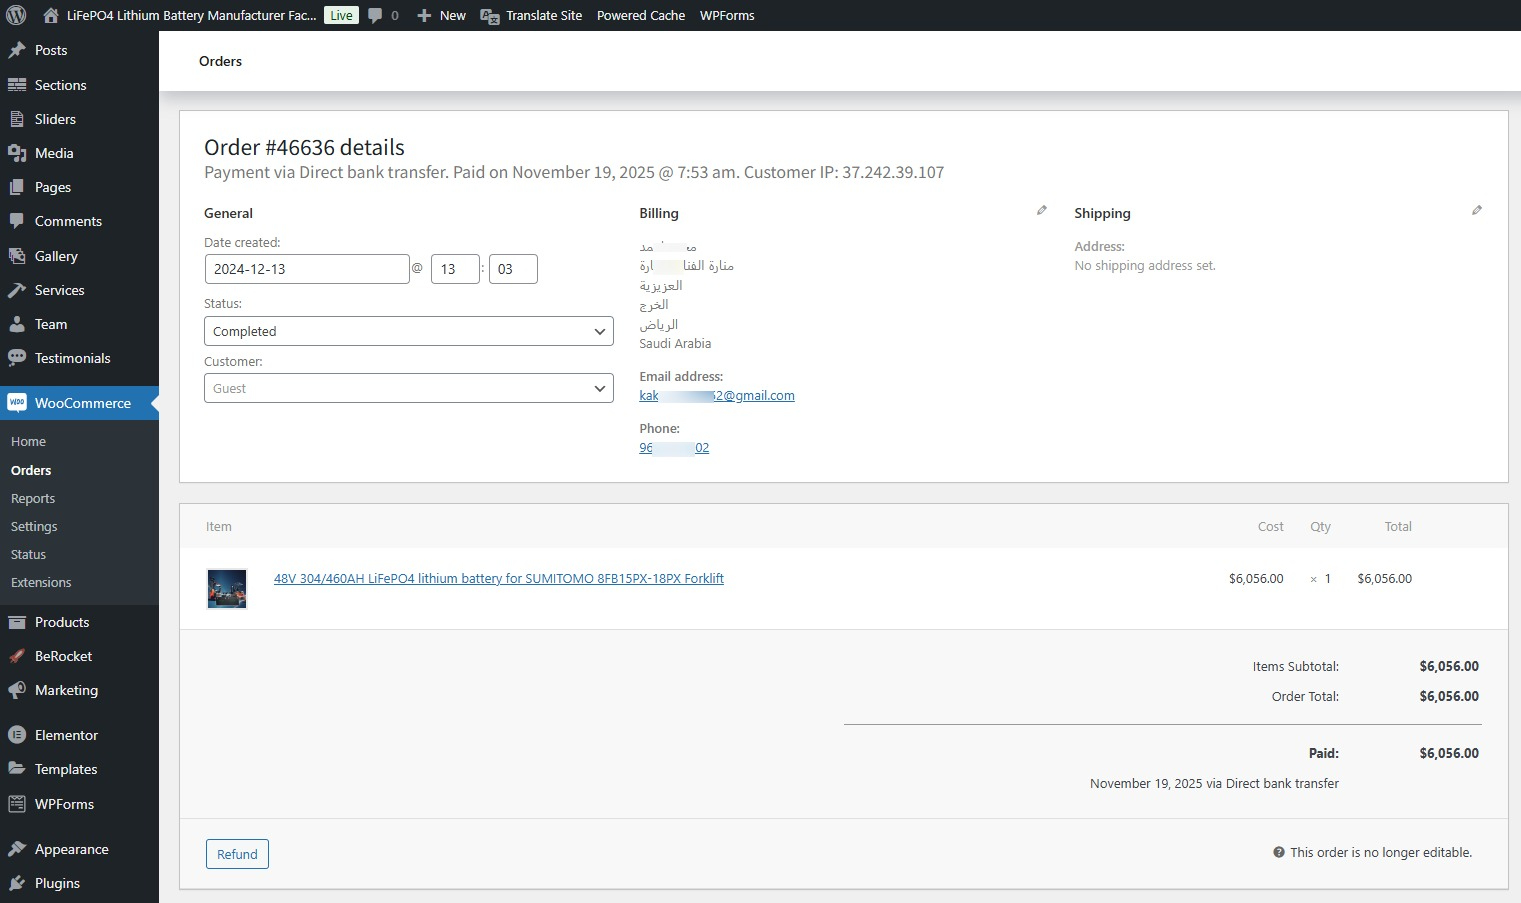Open the Status dropdown set to Completed
The width and height of the screenshot is (1521, 903).
408,331
